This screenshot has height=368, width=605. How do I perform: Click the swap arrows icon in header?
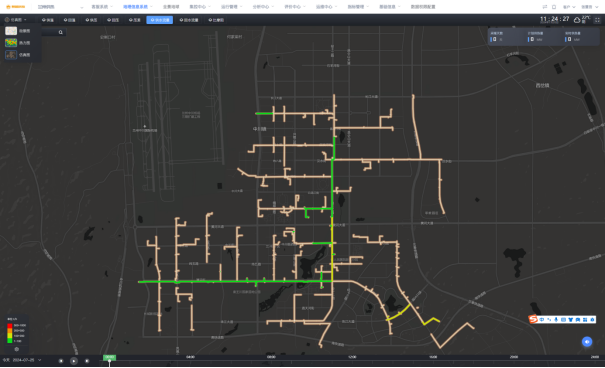coord(545,7)
